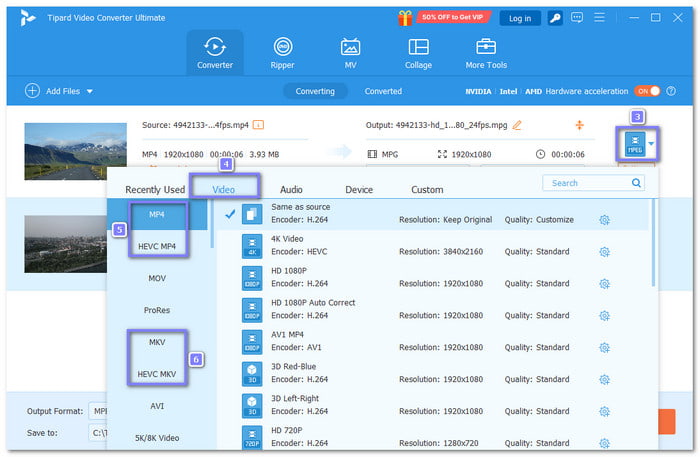This screenshot has height=457, width=700.
Task: Open the Ripper module
Action: 283,53
